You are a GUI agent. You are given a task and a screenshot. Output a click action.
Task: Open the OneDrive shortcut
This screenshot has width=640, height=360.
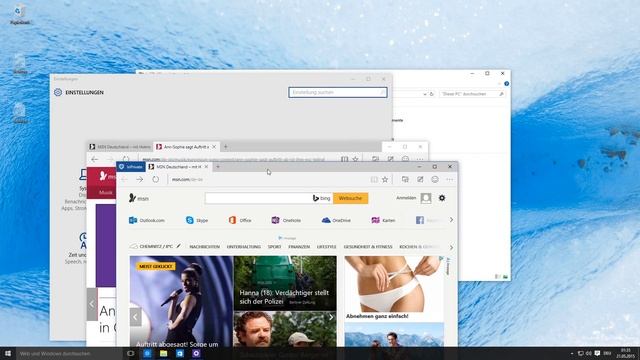(x=336, y=220)
